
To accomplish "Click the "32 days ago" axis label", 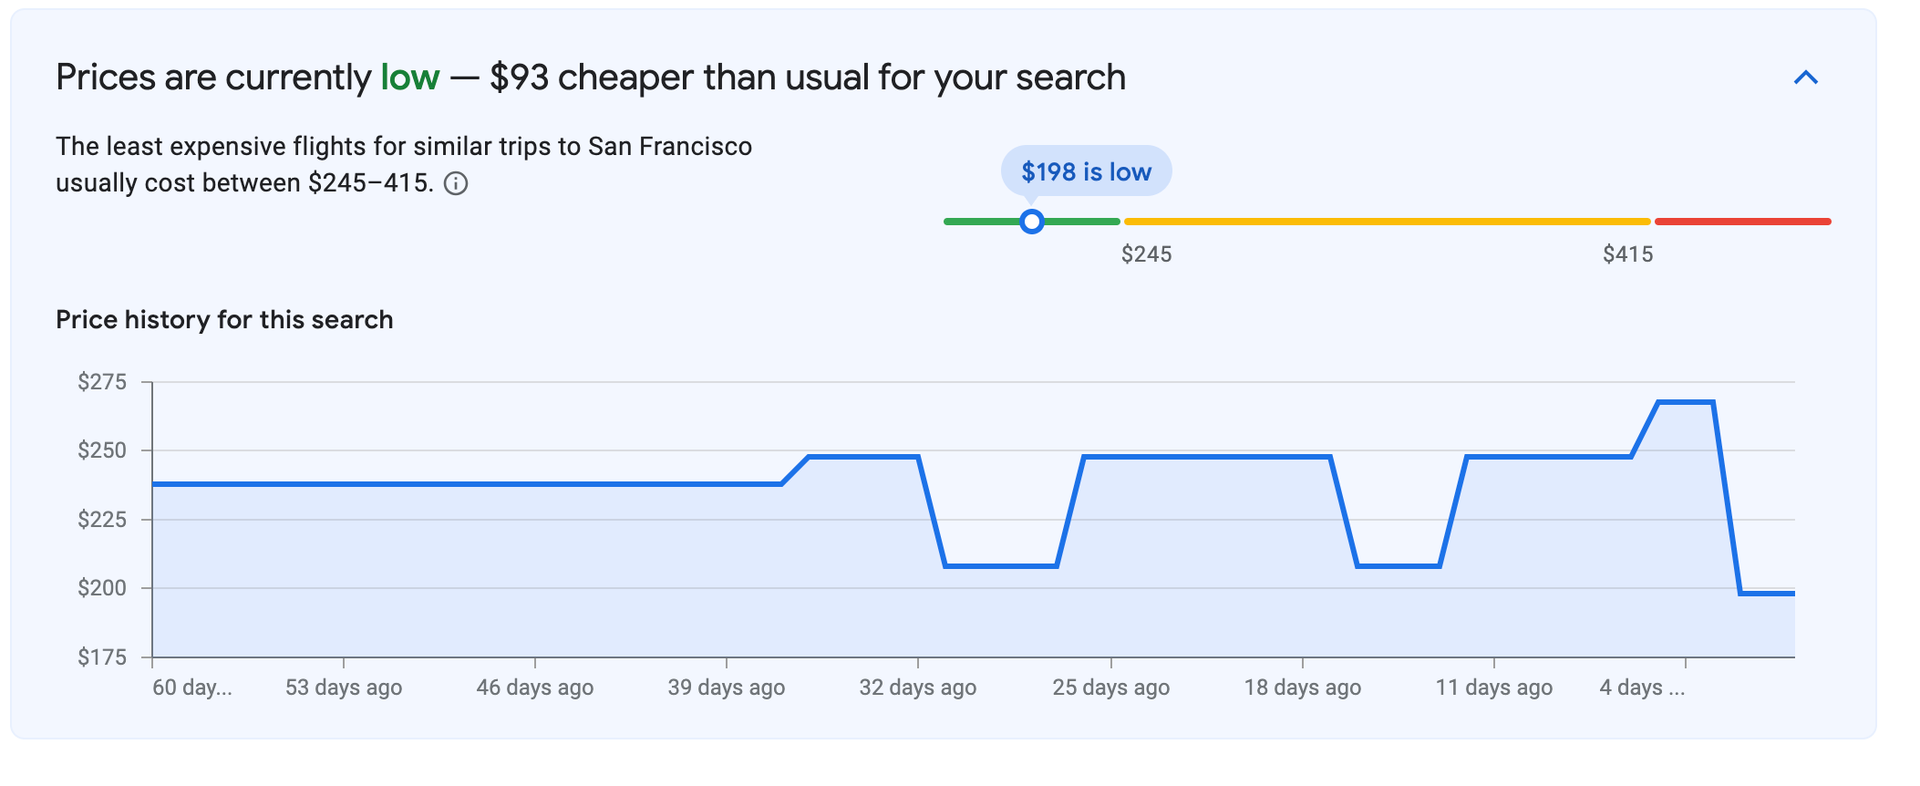I will point(917,687).
